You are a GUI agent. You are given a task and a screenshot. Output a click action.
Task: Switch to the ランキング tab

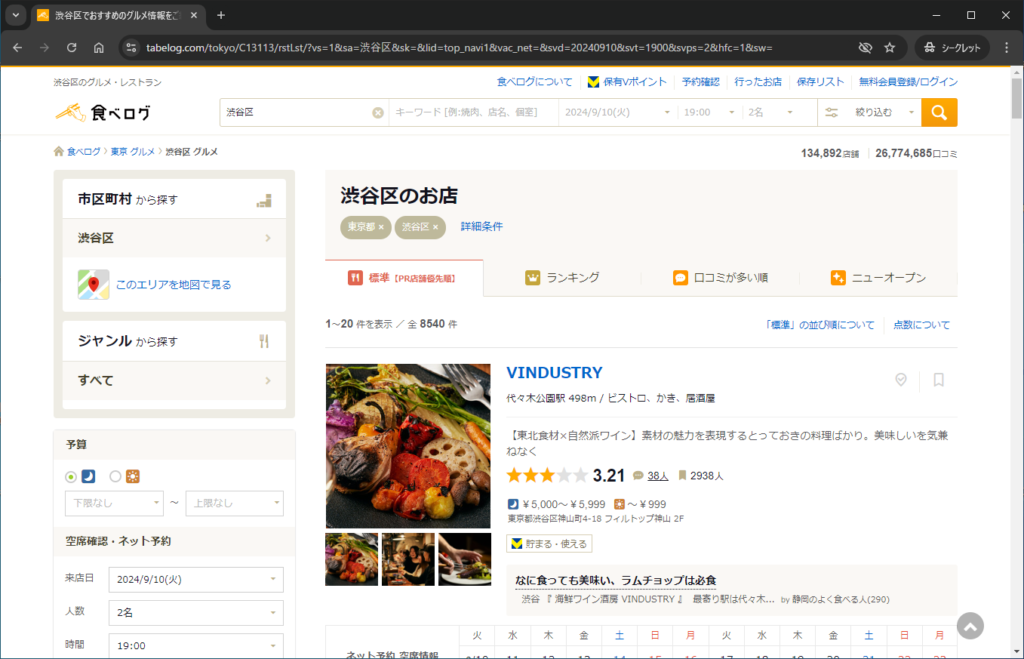pyautogui.click(x=563, y=278)
